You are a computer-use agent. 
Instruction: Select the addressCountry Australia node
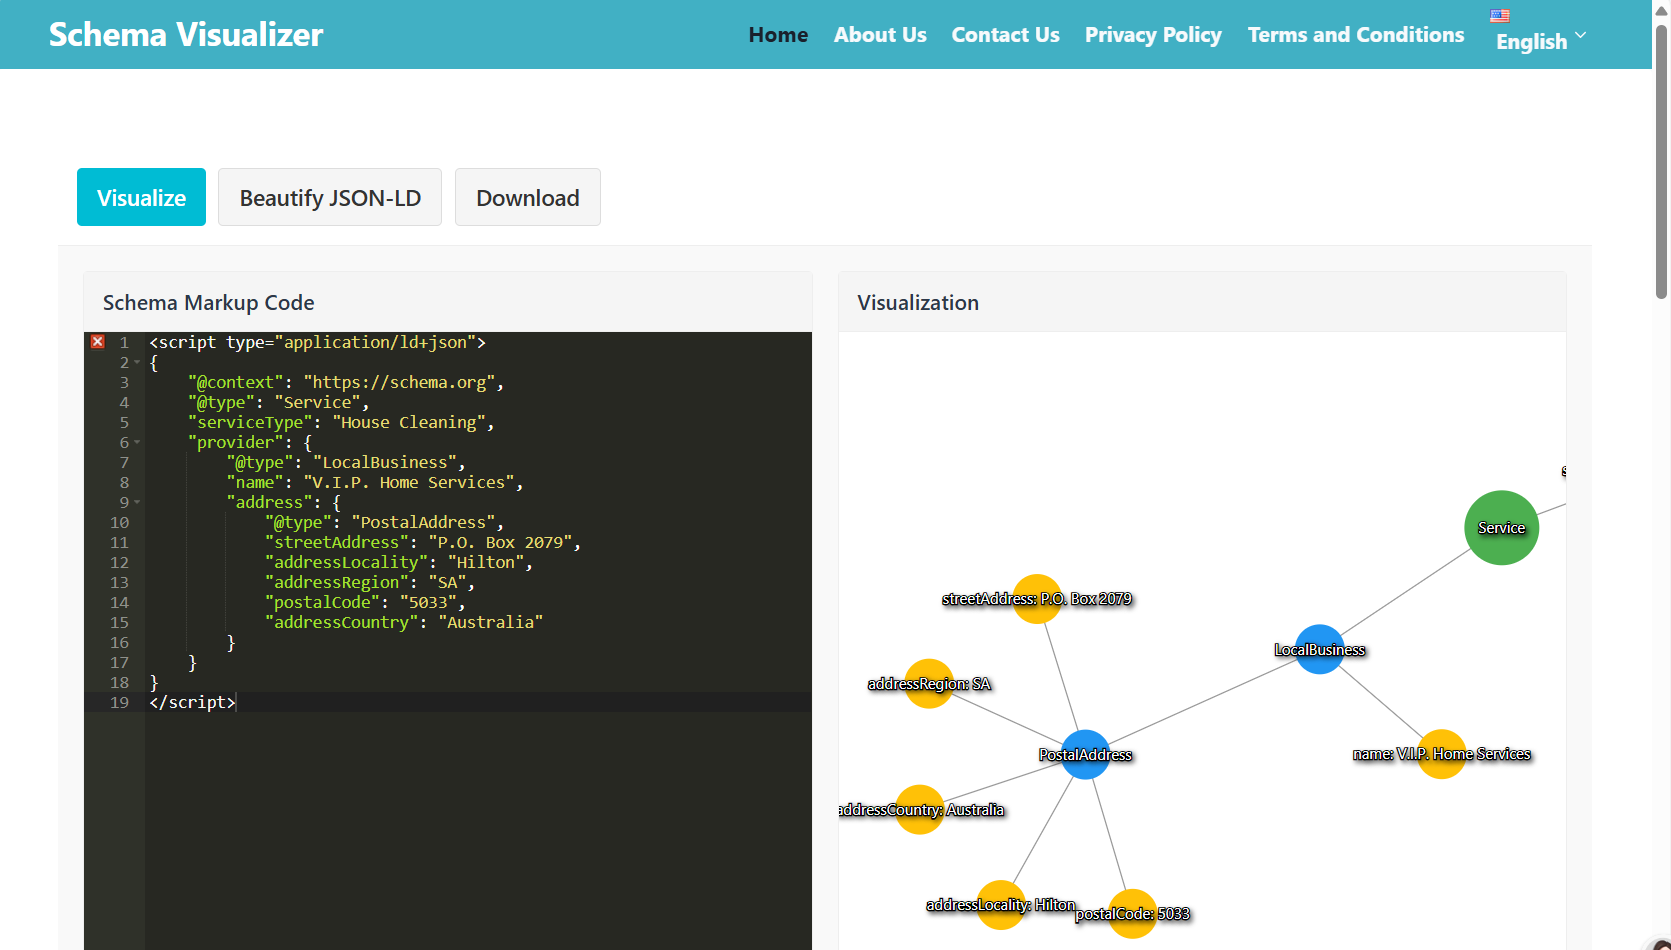[920, 810]
